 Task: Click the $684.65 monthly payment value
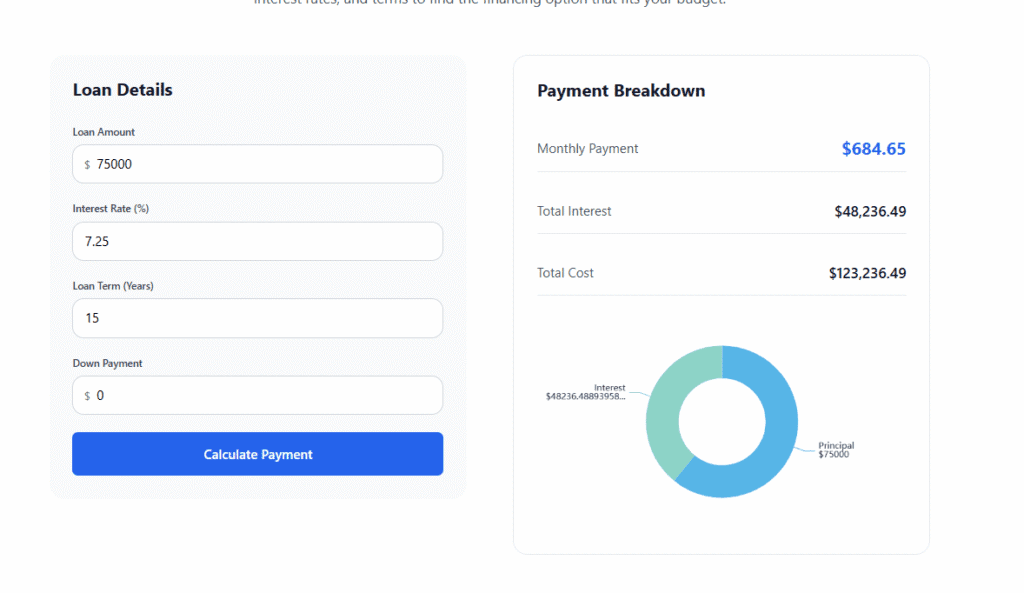(873, 149)
